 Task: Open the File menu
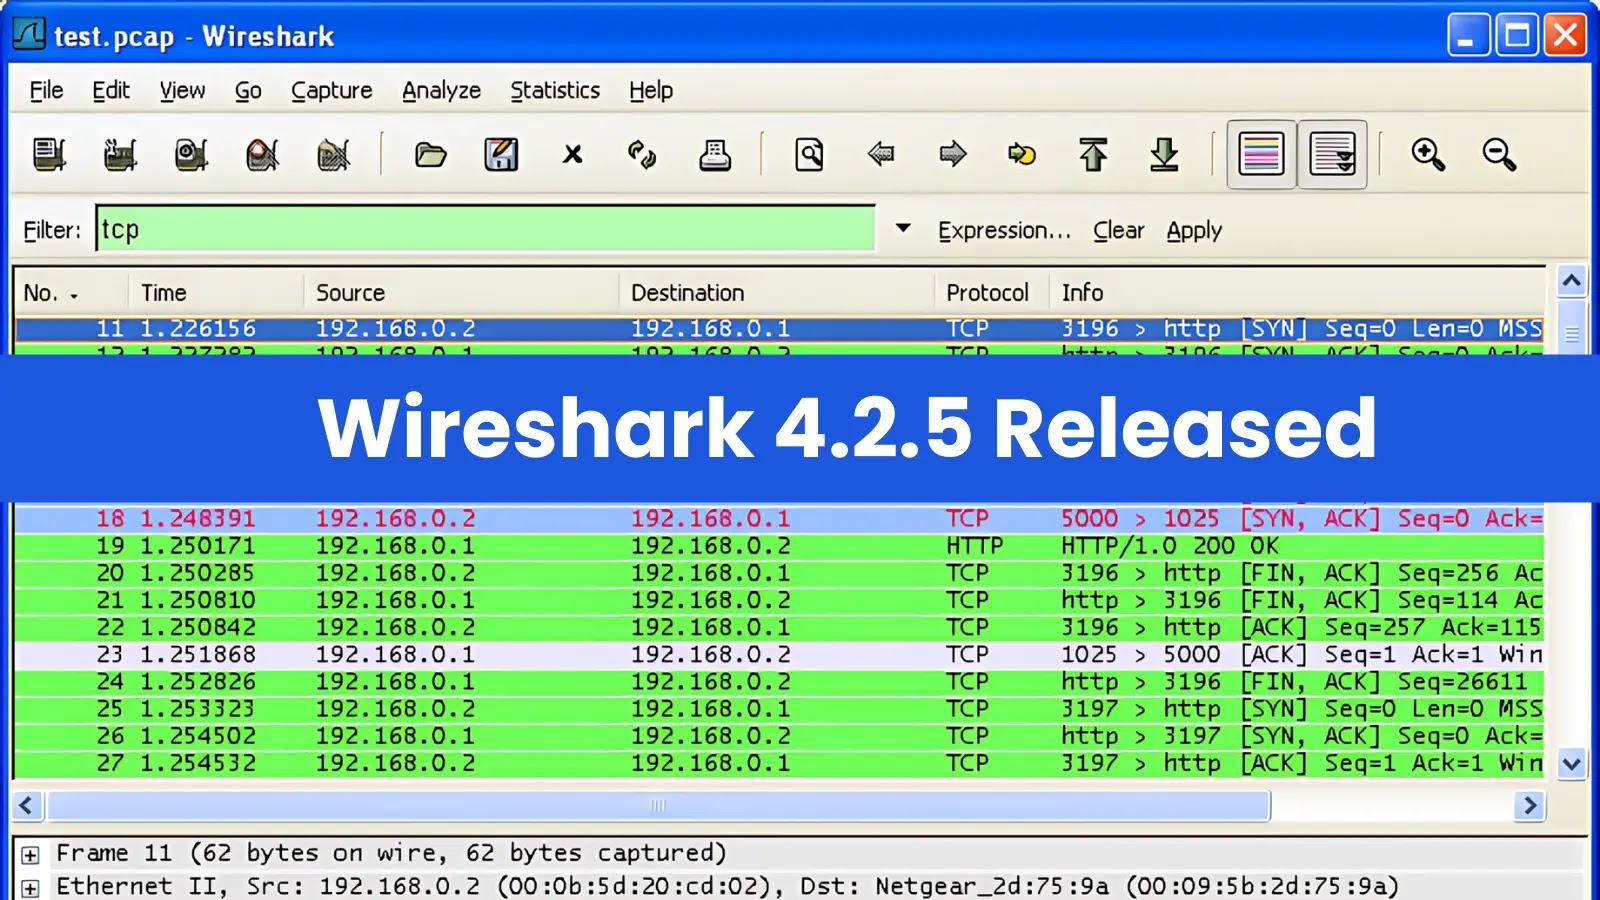point(46,90)
